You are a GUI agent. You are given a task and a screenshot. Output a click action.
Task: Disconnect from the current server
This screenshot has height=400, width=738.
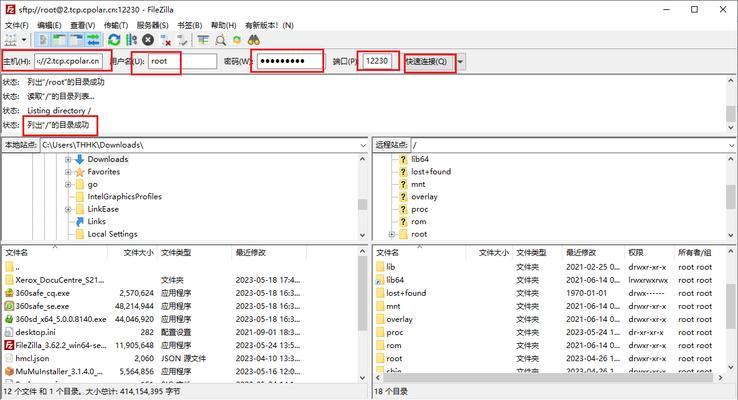coord(165,40)
